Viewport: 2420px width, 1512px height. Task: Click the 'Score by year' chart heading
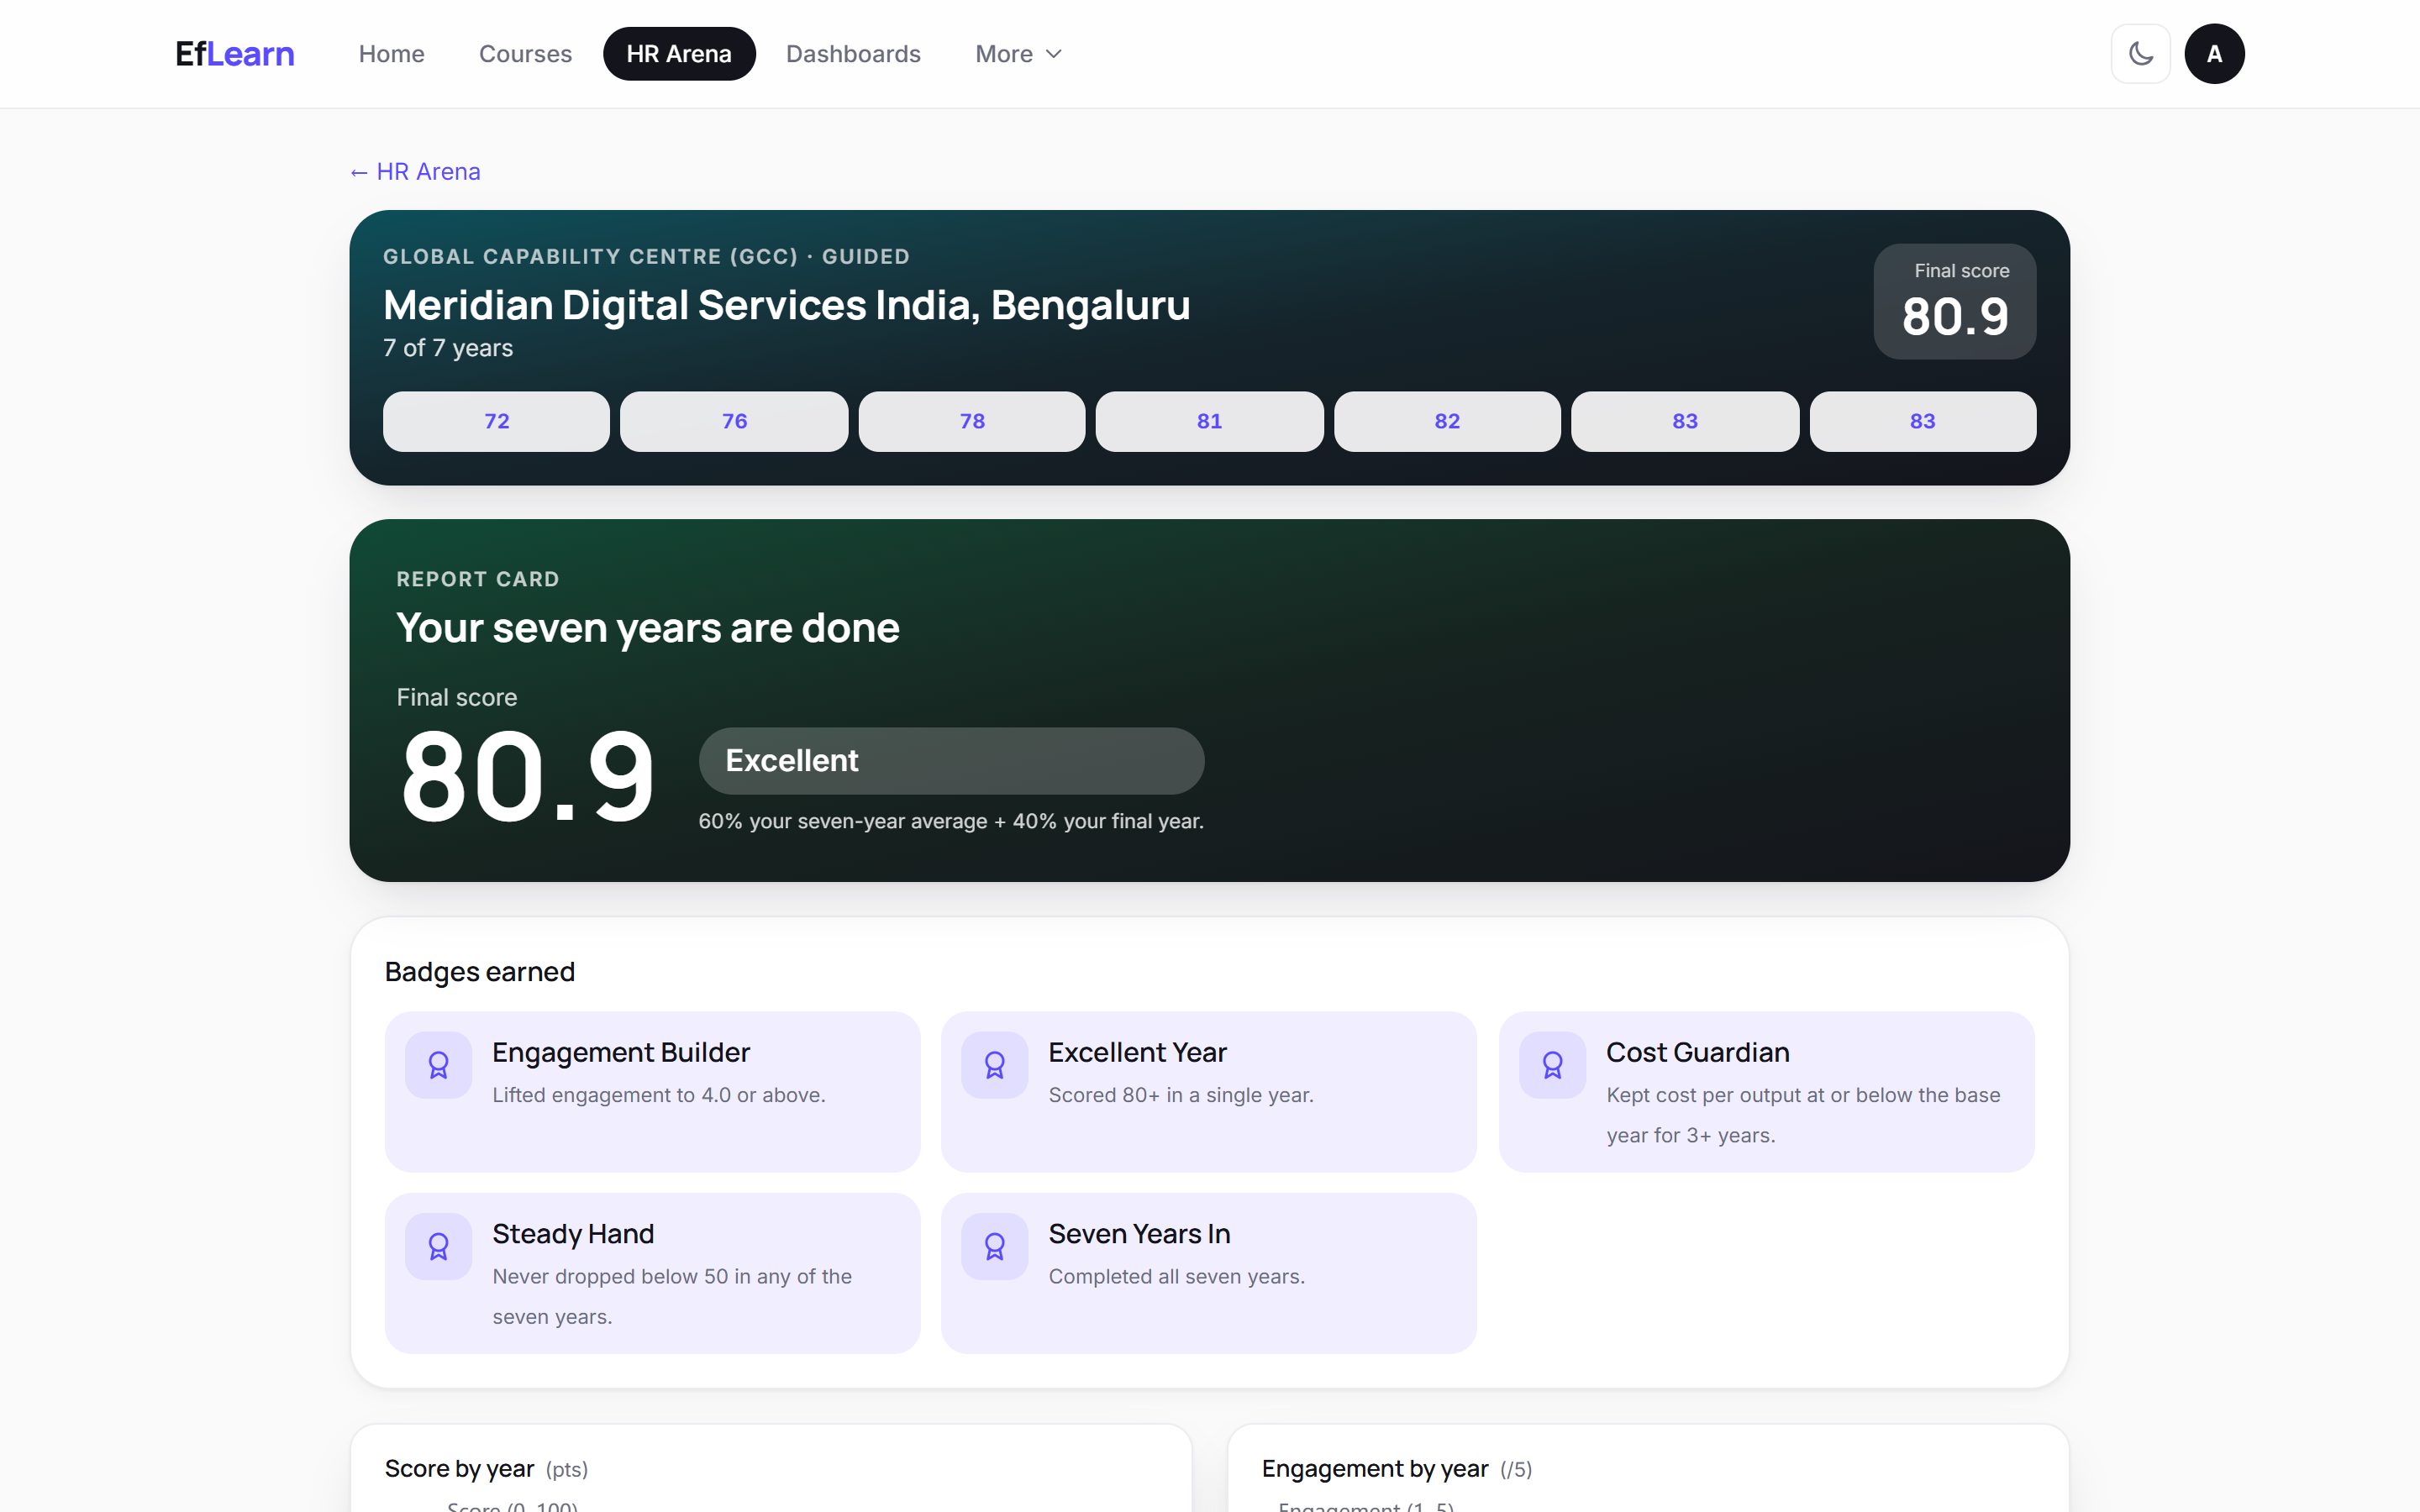(460, 1469)
